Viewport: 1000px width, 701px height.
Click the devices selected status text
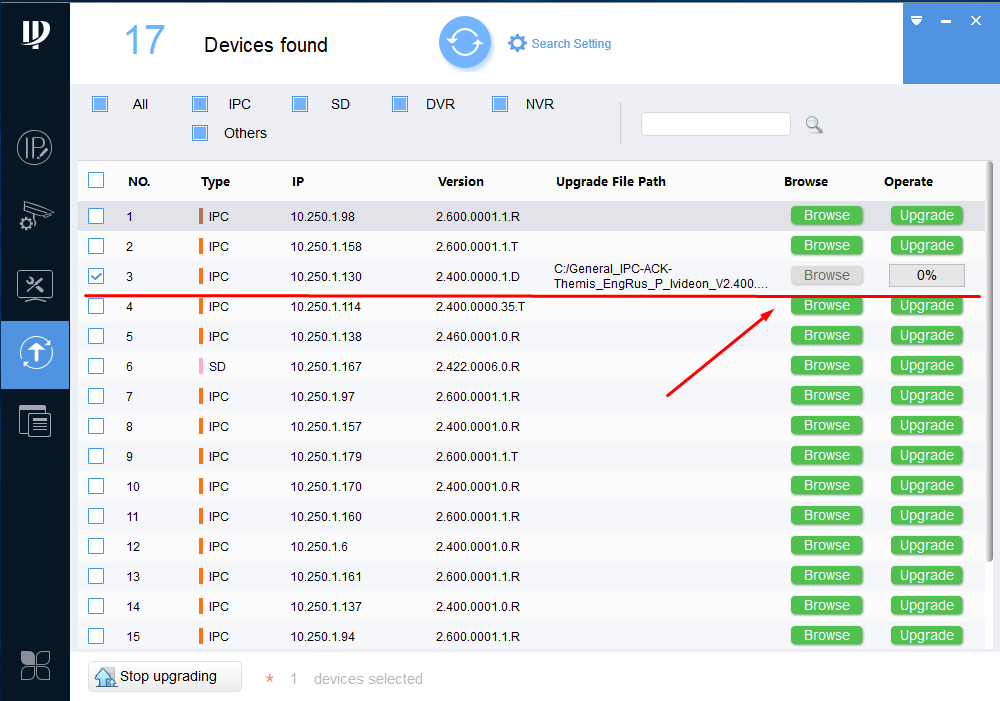click(368, 679)
